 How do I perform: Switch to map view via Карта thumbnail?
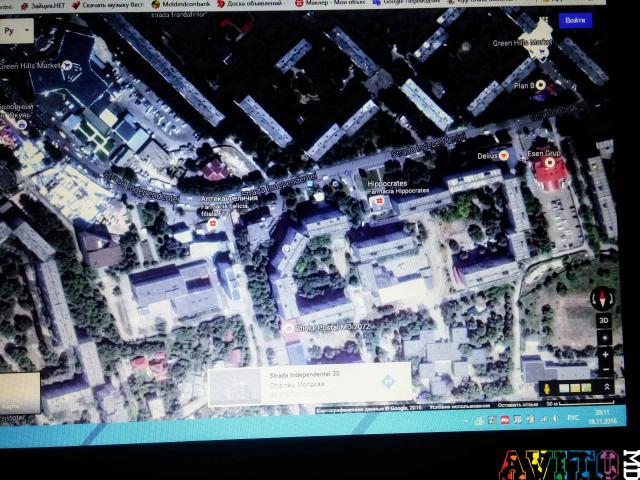18,394
